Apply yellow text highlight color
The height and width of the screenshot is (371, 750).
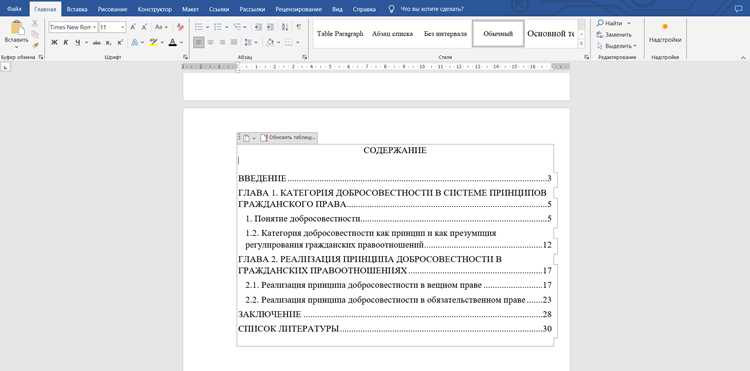(x=153, y=43)
